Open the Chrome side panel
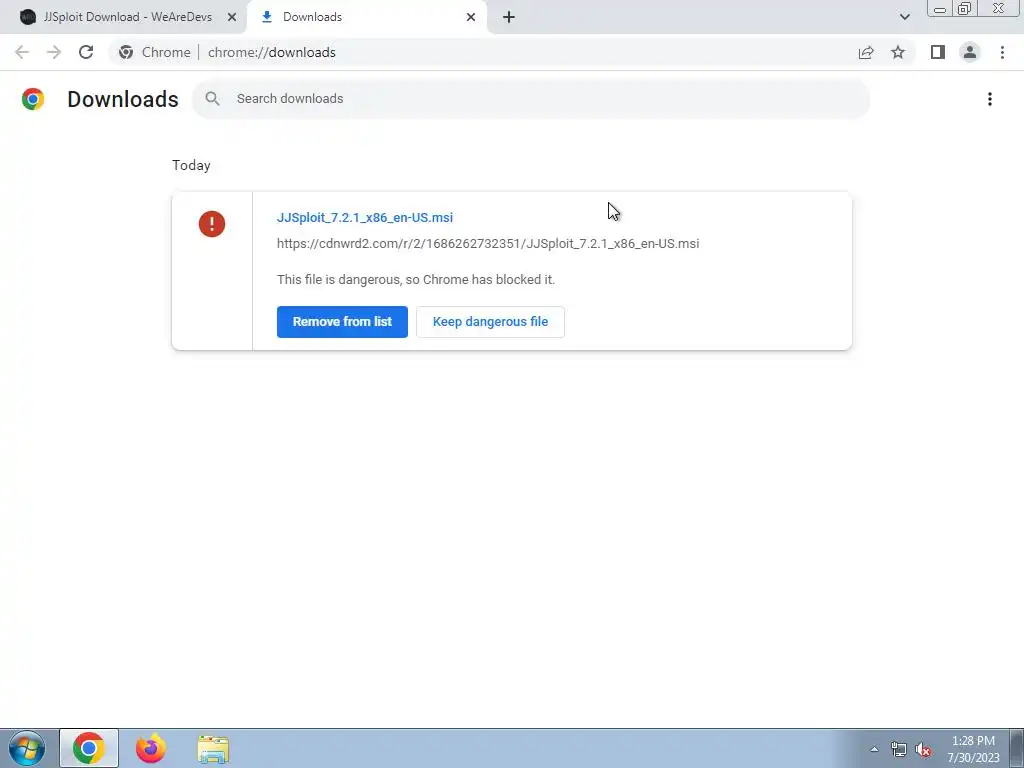Image resolution: width=1024 pixels, height=768 pixels. click(x=938, y=52)
